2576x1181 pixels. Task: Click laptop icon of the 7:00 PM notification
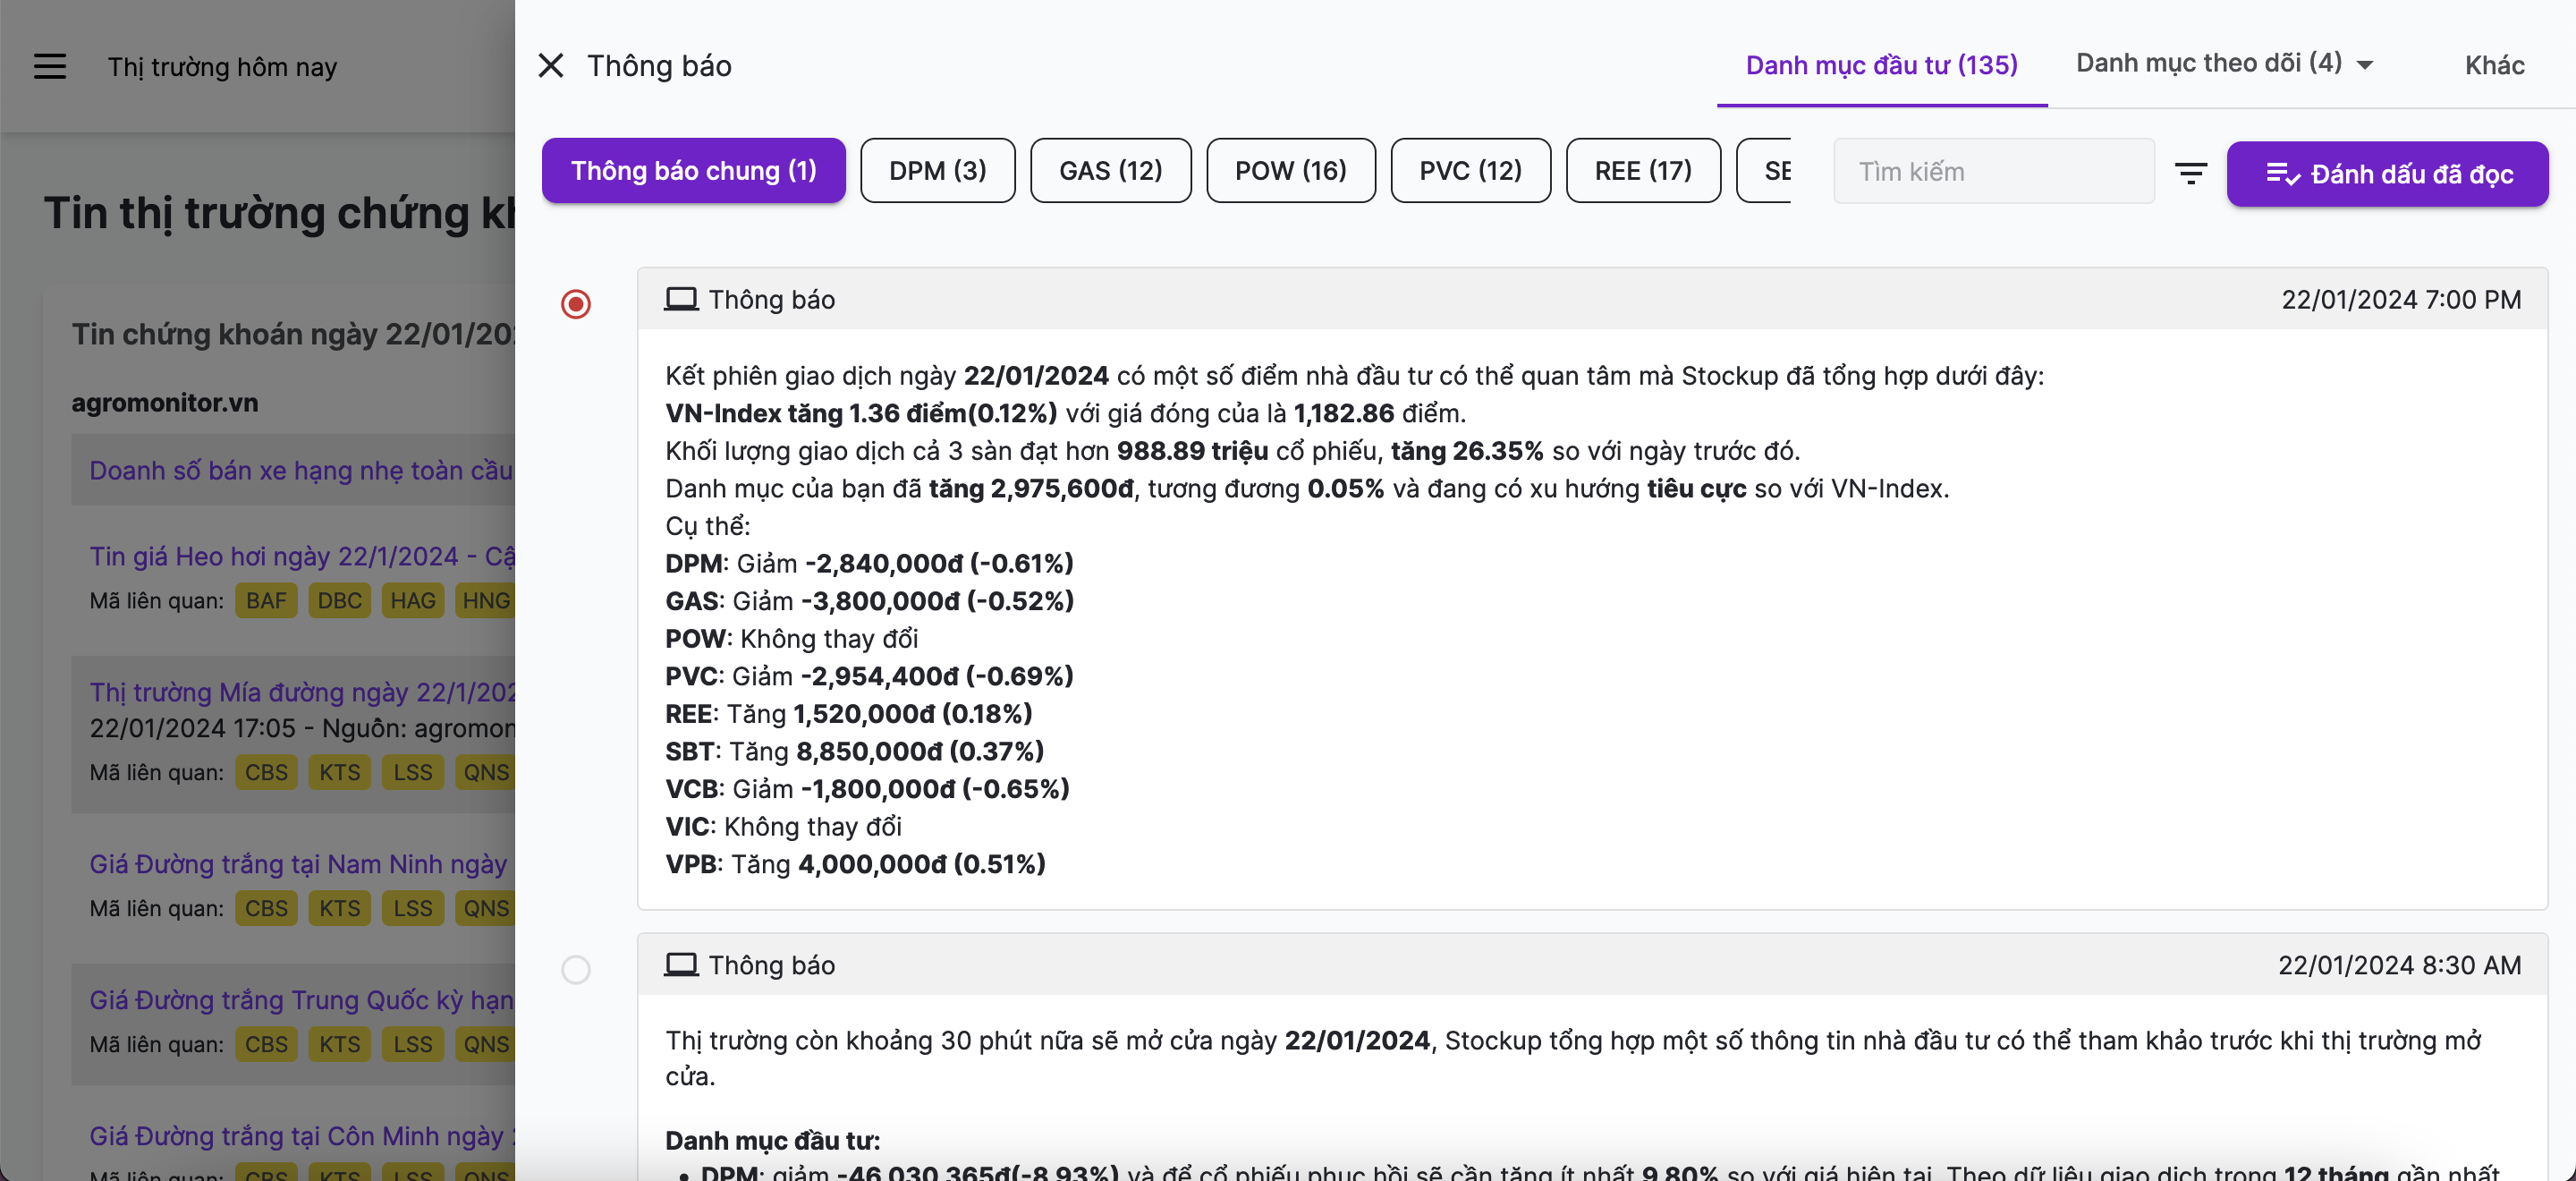click(681, 299)
